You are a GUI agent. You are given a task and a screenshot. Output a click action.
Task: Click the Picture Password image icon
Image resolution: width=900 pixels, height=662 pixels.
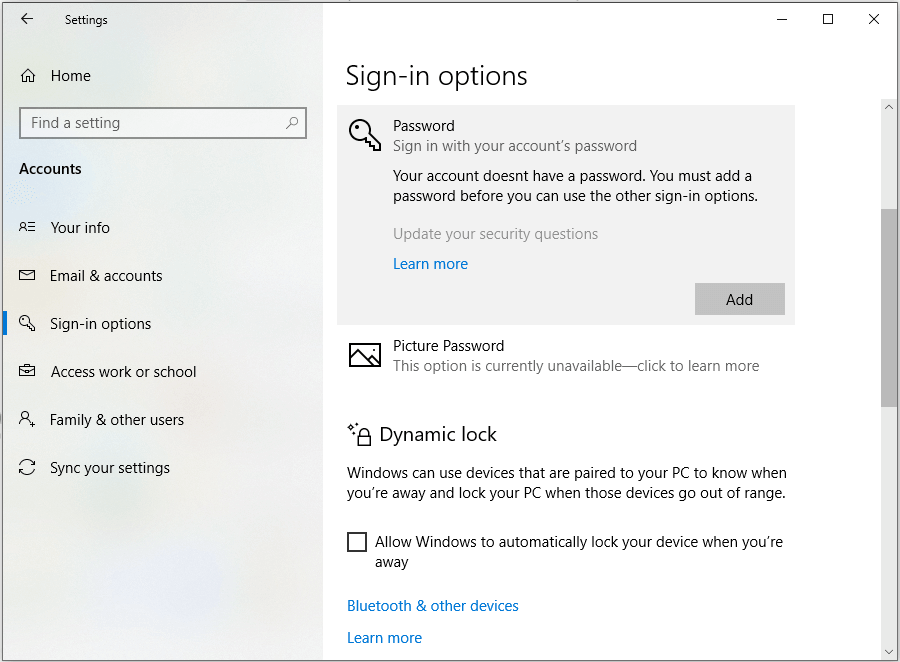[364, 355]
